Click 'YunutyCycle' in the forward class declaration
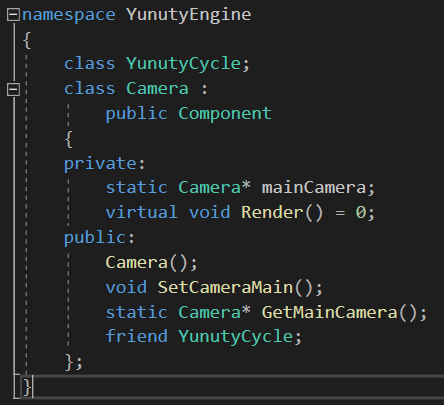 [183, 63]
